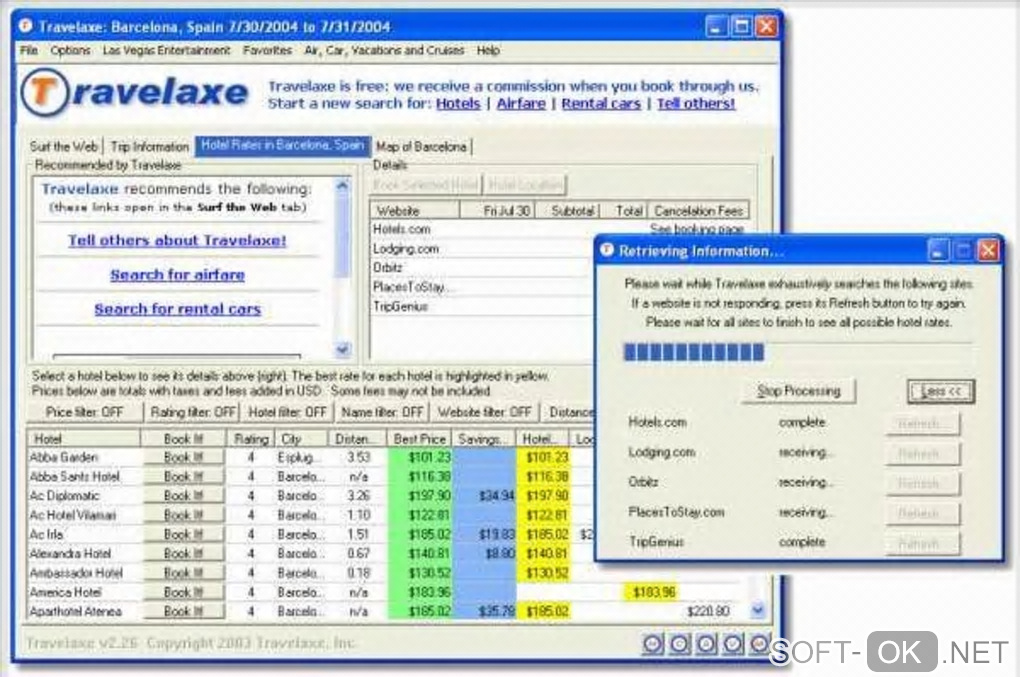The height and width of the screenshot is (677, 1020).
Task: Click Book It! for Abba Garden
Action: (x=184, y=457)
